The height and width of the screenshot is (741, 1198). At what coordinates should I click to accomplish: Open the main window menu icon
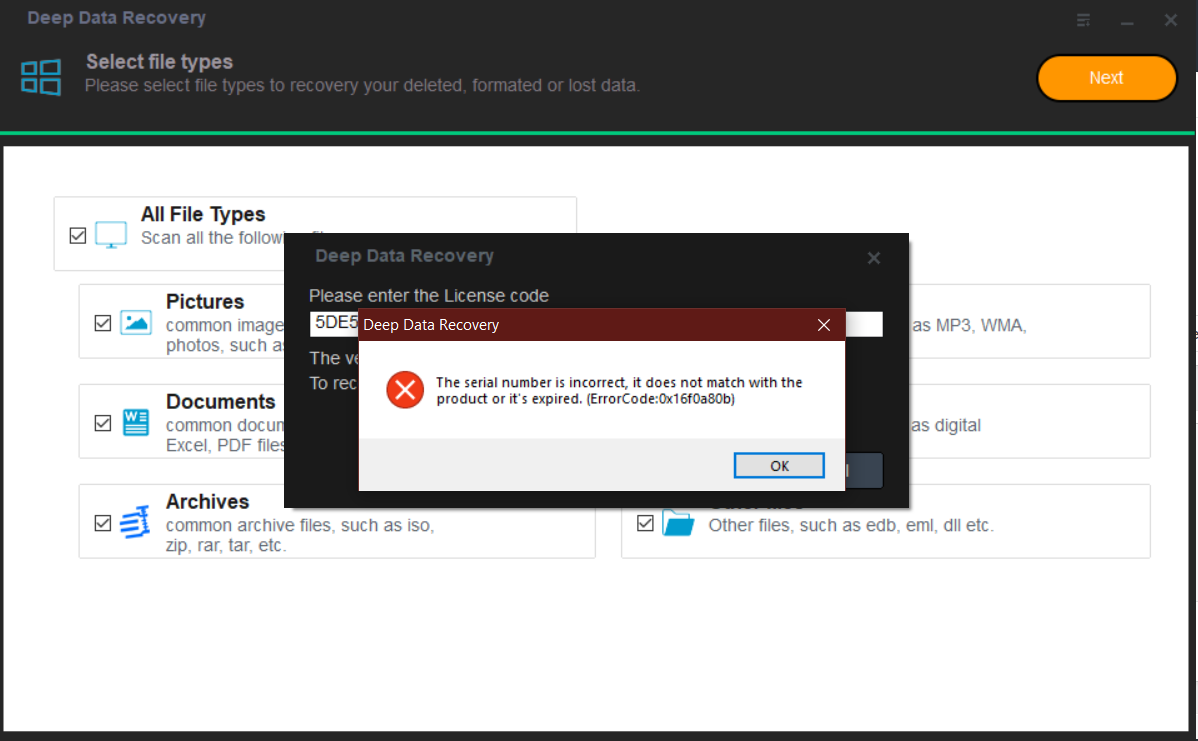[x=1083, y=20]
